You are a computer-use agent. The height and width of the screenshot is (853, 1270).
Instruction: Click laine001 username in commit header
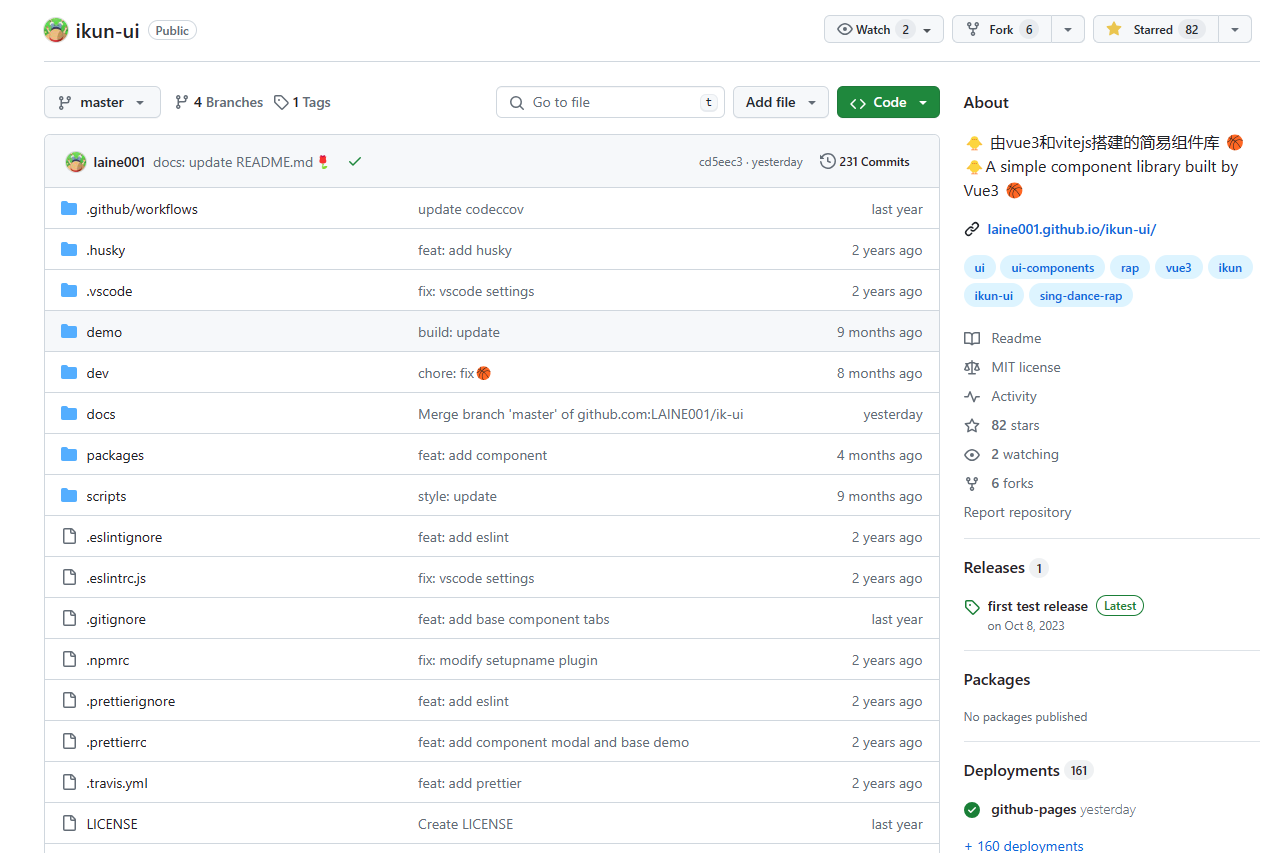point(119,162)
